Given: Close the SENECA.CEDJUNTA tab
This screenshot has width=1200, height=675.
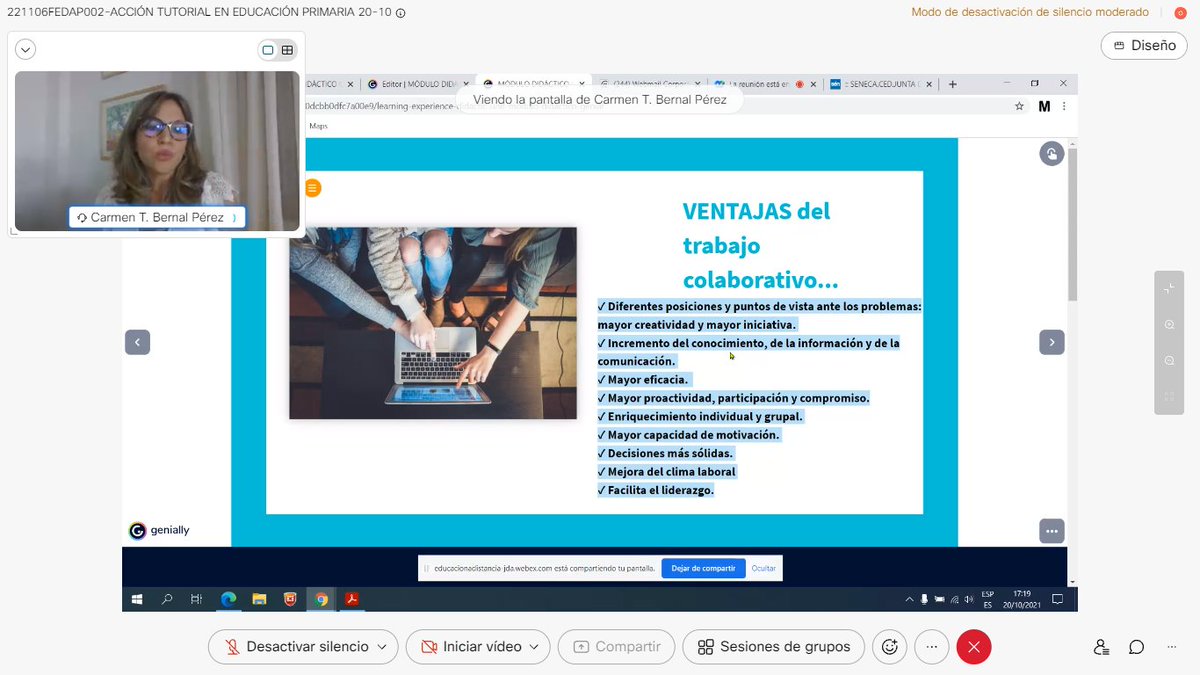Looking at the screenshot, I should 928,85.
